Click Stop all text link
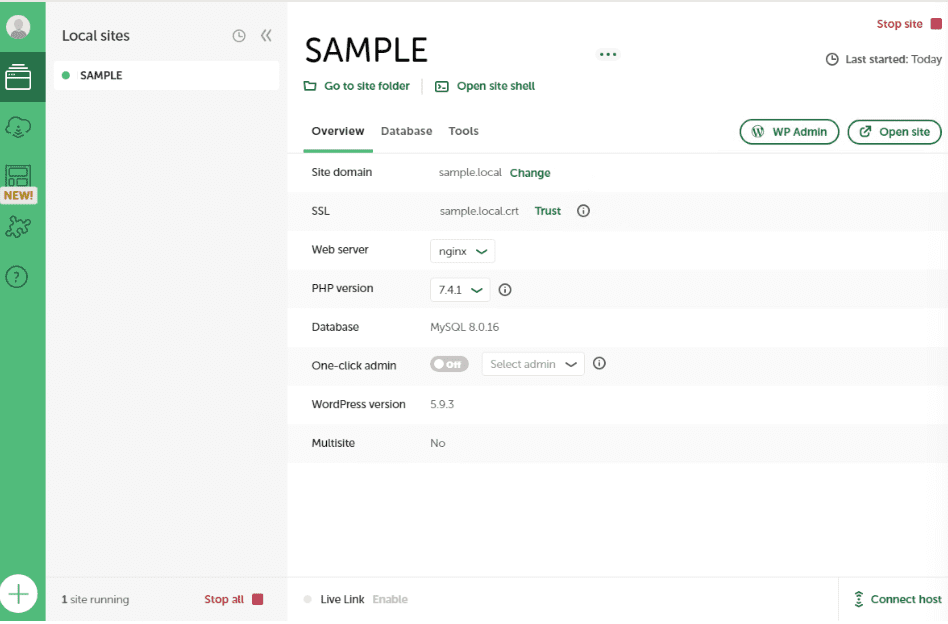Screen dimensions: 948x624 (x=224, y=599)
